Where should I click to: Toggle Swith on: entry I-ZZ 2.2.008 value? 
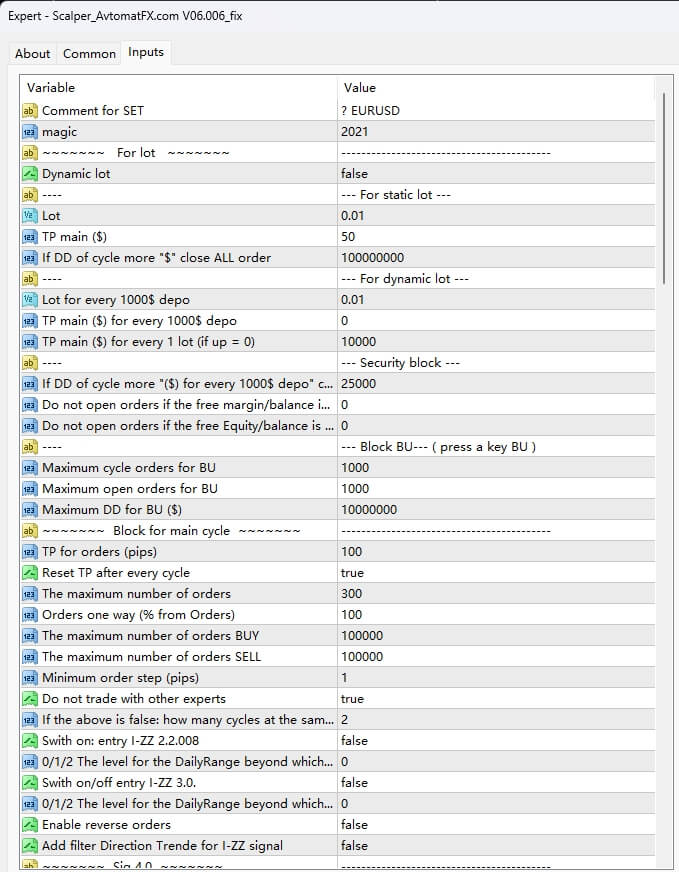496,741
